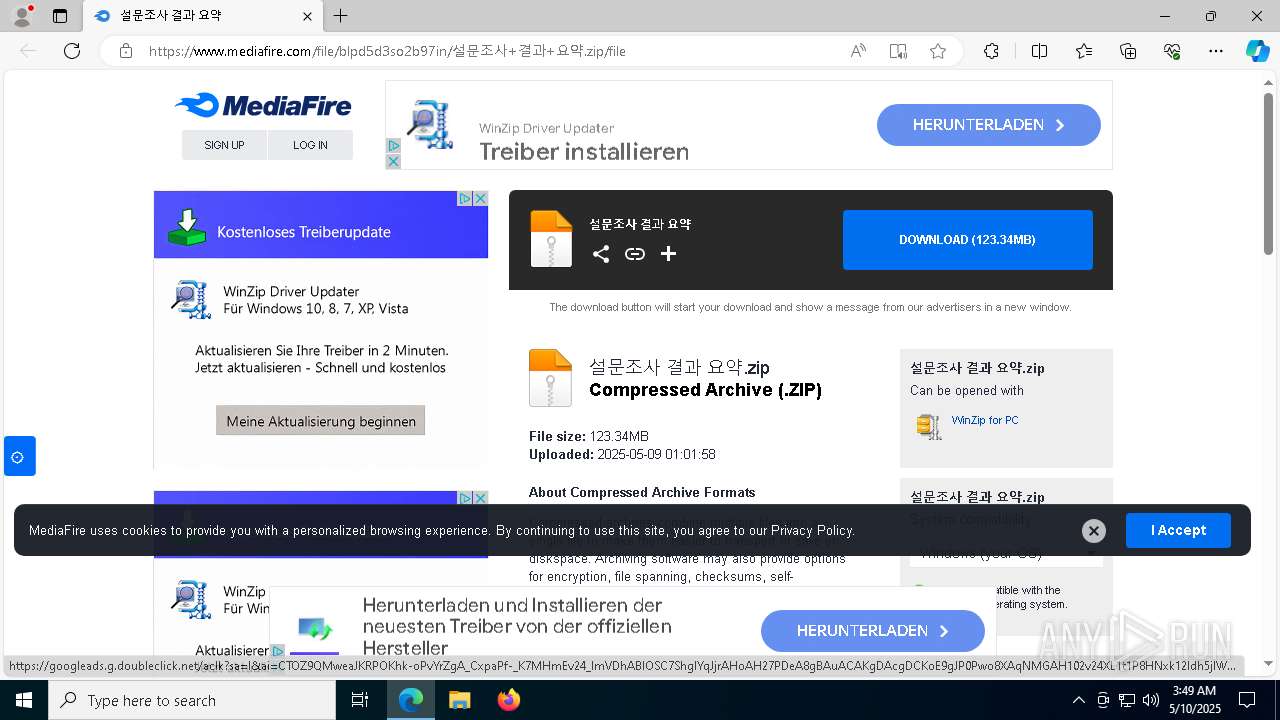
Task: Launch Copilot sidebar icon
Action: (x=1257, y=51)
